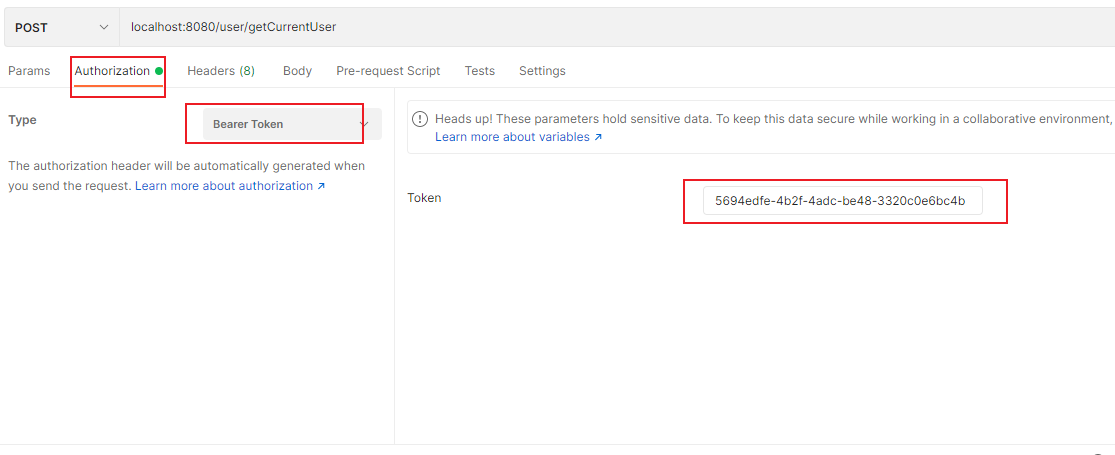Go to the Tests tab
The height and width of the screenshot is (455, 1115).
(480, 71)
